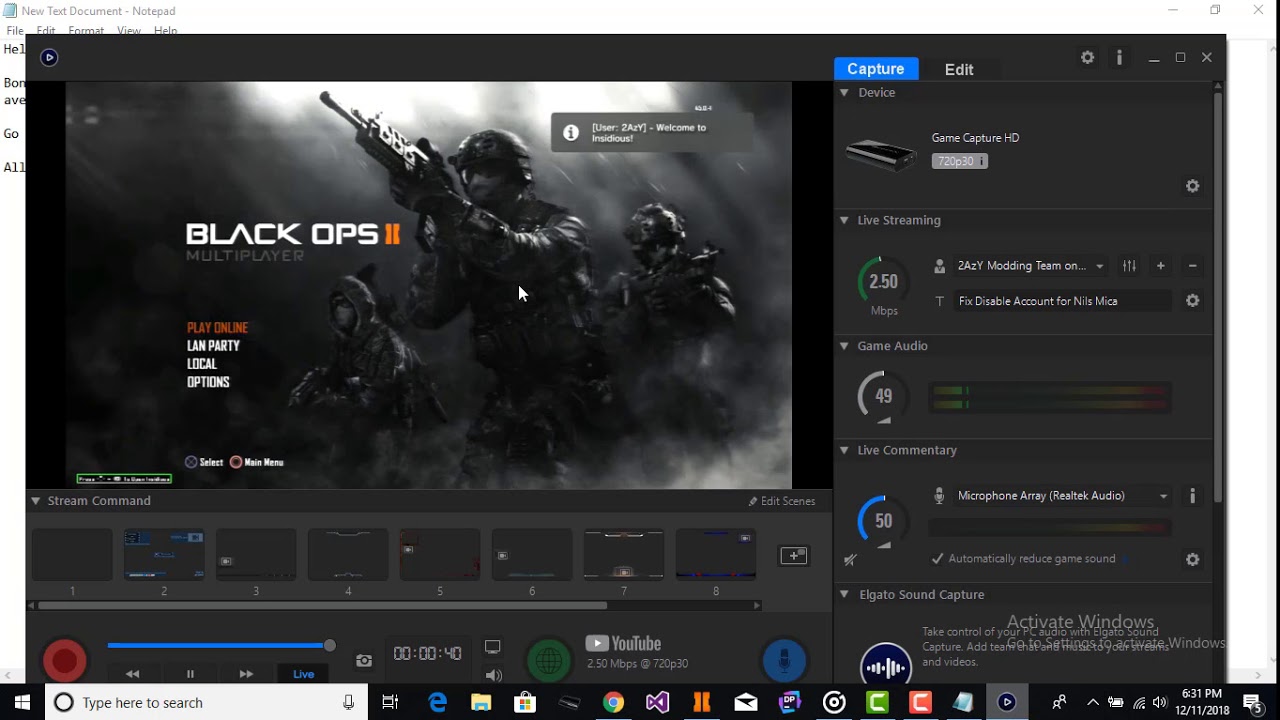Open streaming mixer sliders settings
The height and width of the screenshot is (720, 1280).
(x=1129, y=266)
